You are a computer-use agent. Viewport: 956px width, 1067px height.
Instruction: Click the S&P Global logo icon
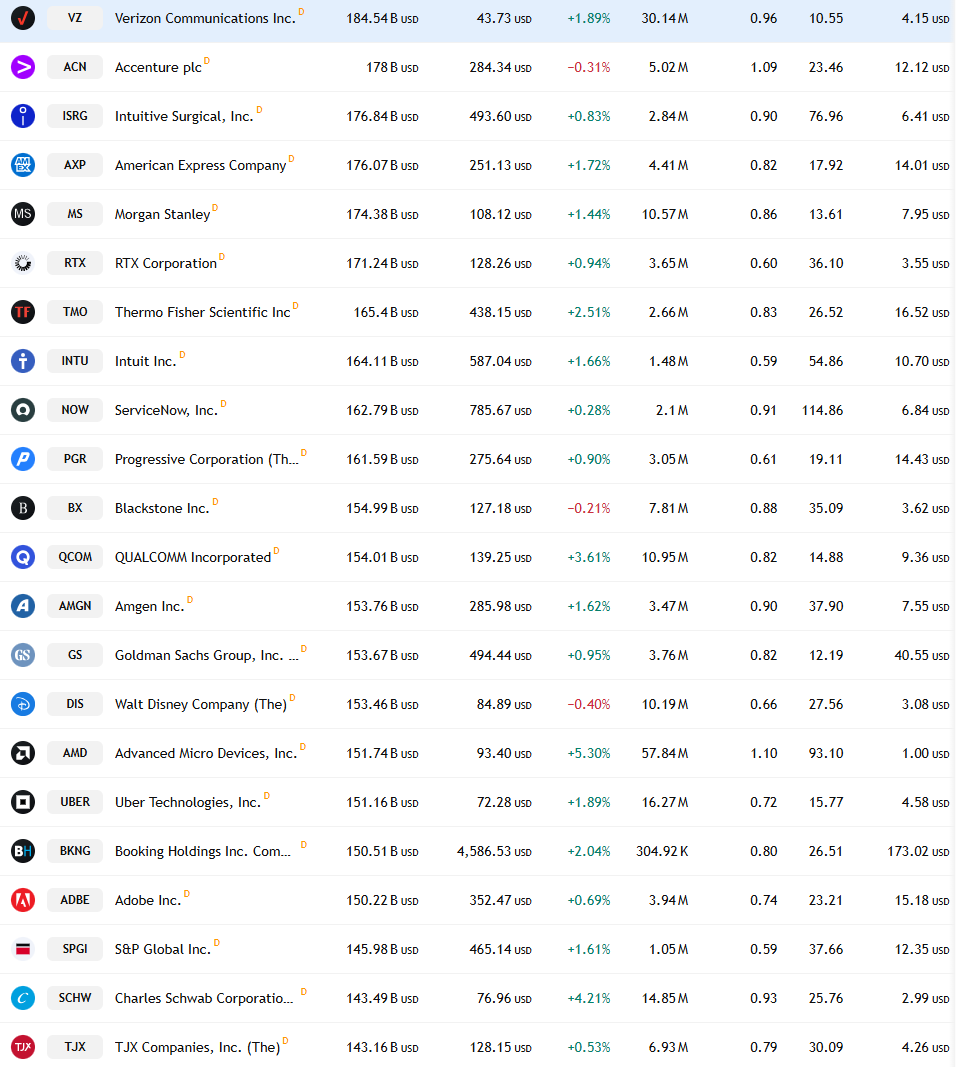22,949
